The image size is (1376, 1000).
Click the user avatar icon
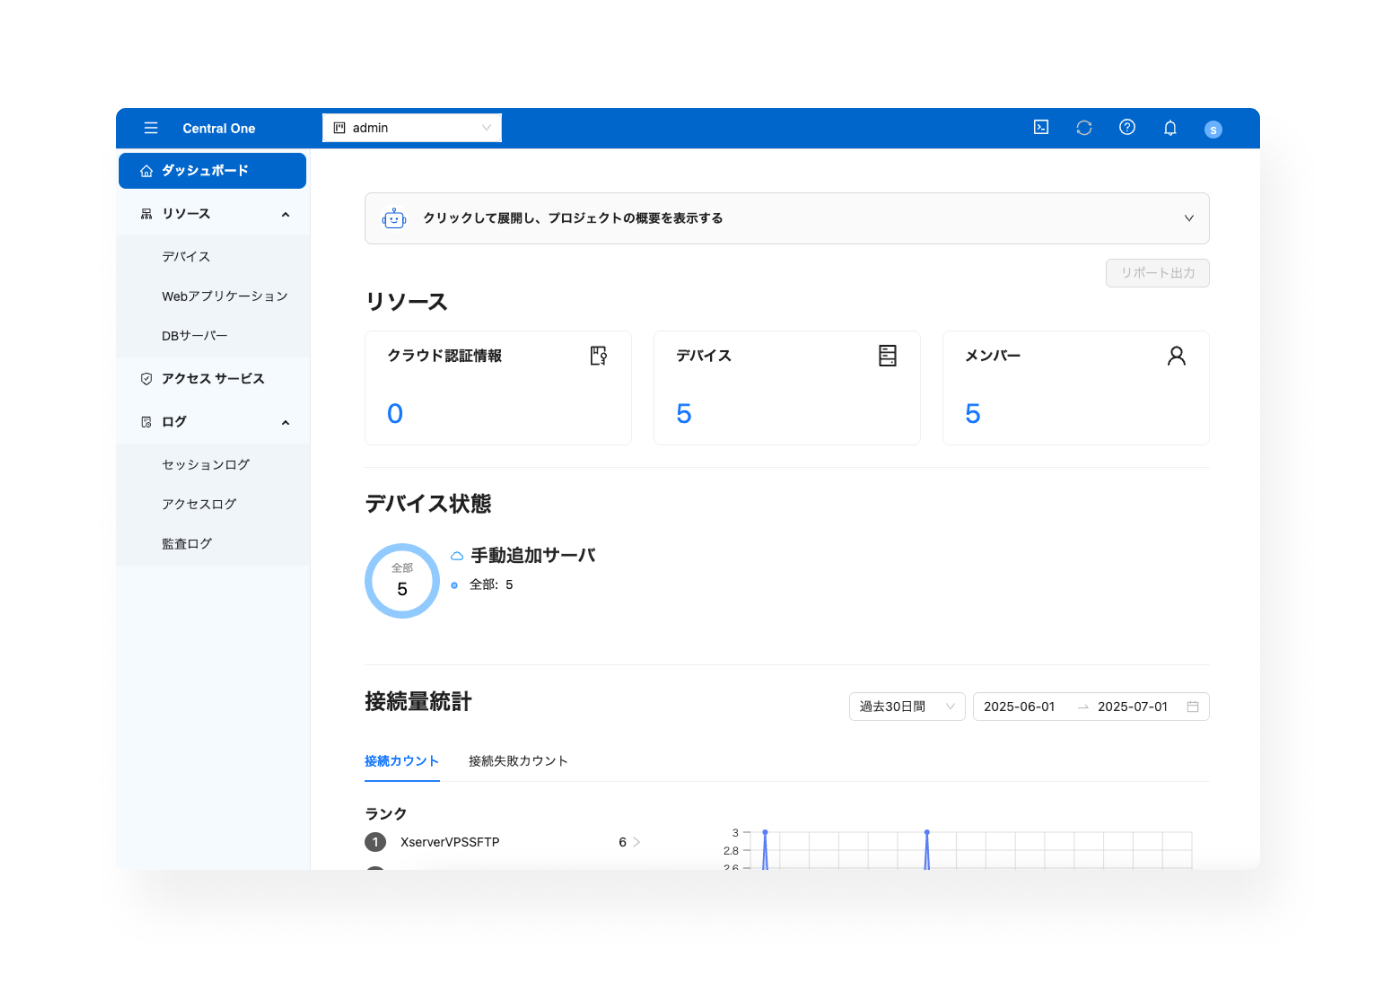[1213, 129]
